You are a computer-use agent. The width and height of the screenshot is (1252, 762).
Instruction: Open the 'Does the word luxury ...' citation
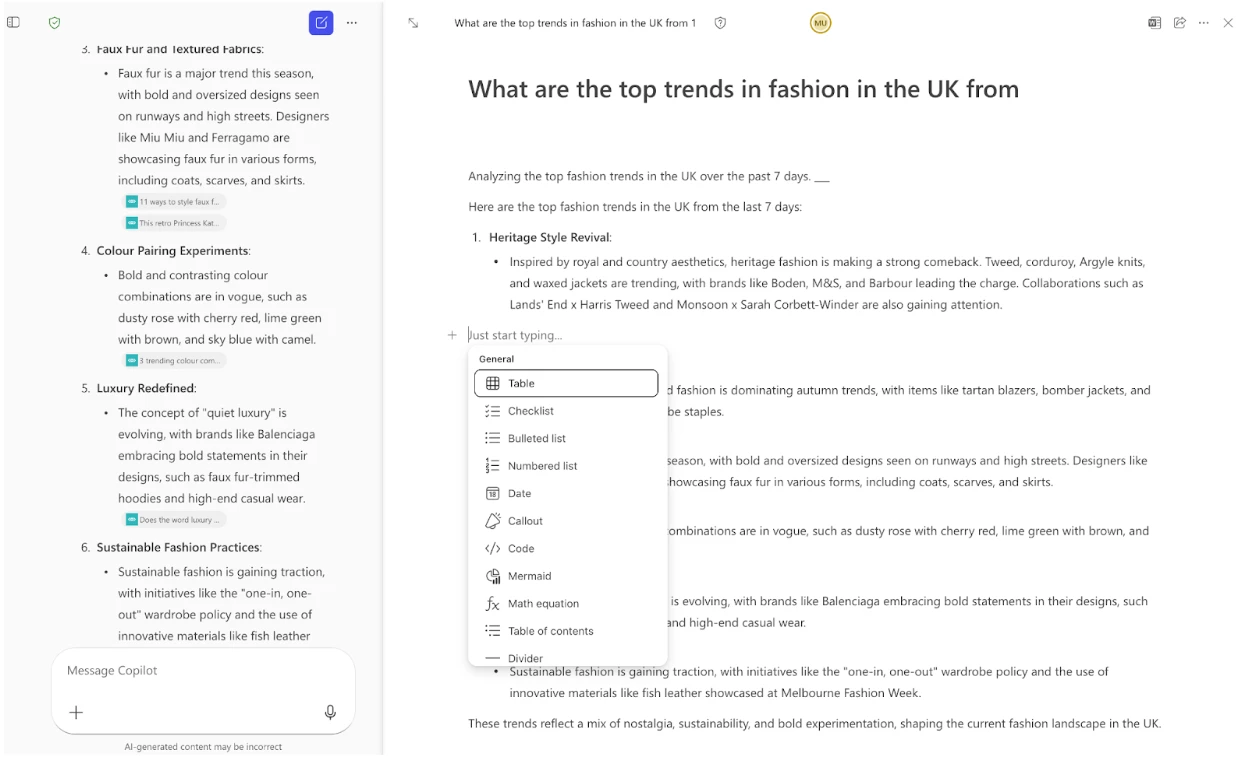click(175, 520)
